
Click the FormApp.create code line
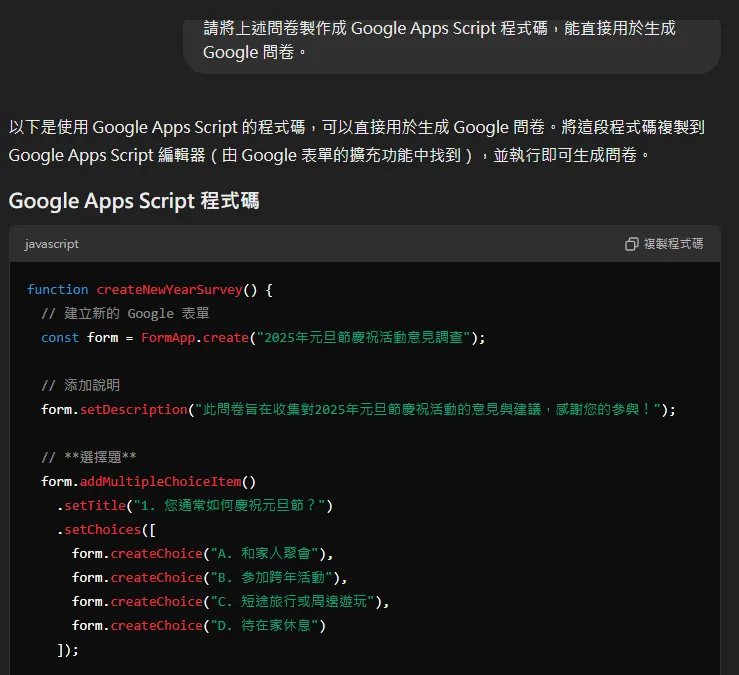pos(263,338)
